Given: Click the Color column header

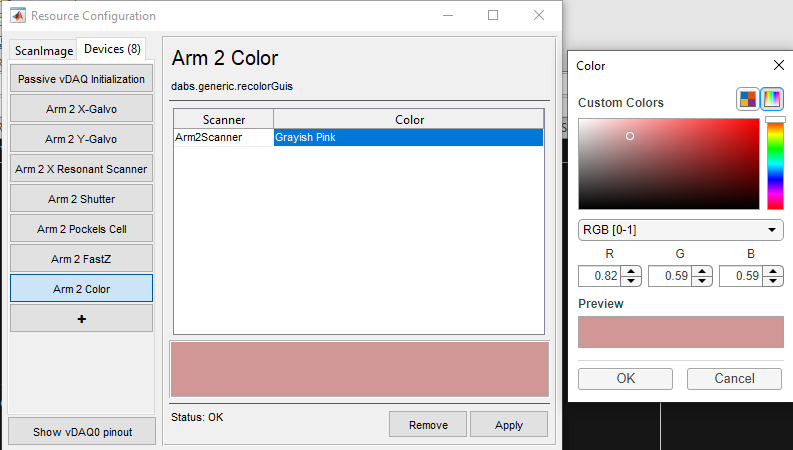Looking at the screenshot, I should 409,119.
